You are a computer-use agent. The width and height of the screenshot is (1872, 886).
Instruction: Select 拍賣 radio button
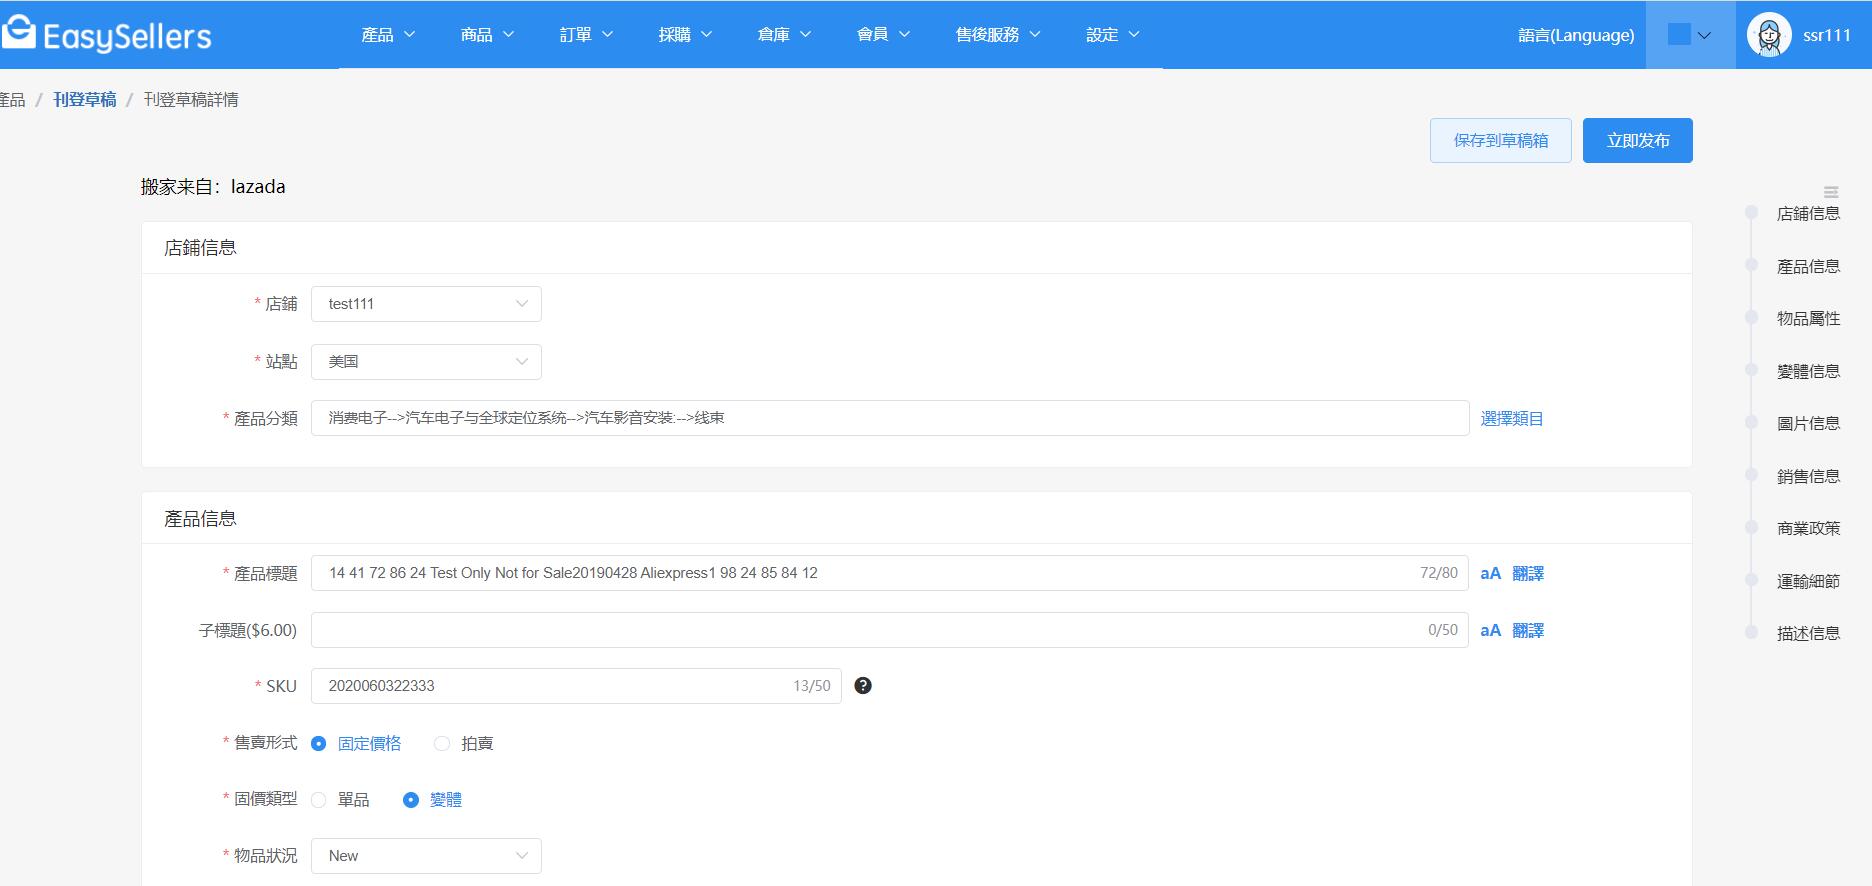pos(442,743)
